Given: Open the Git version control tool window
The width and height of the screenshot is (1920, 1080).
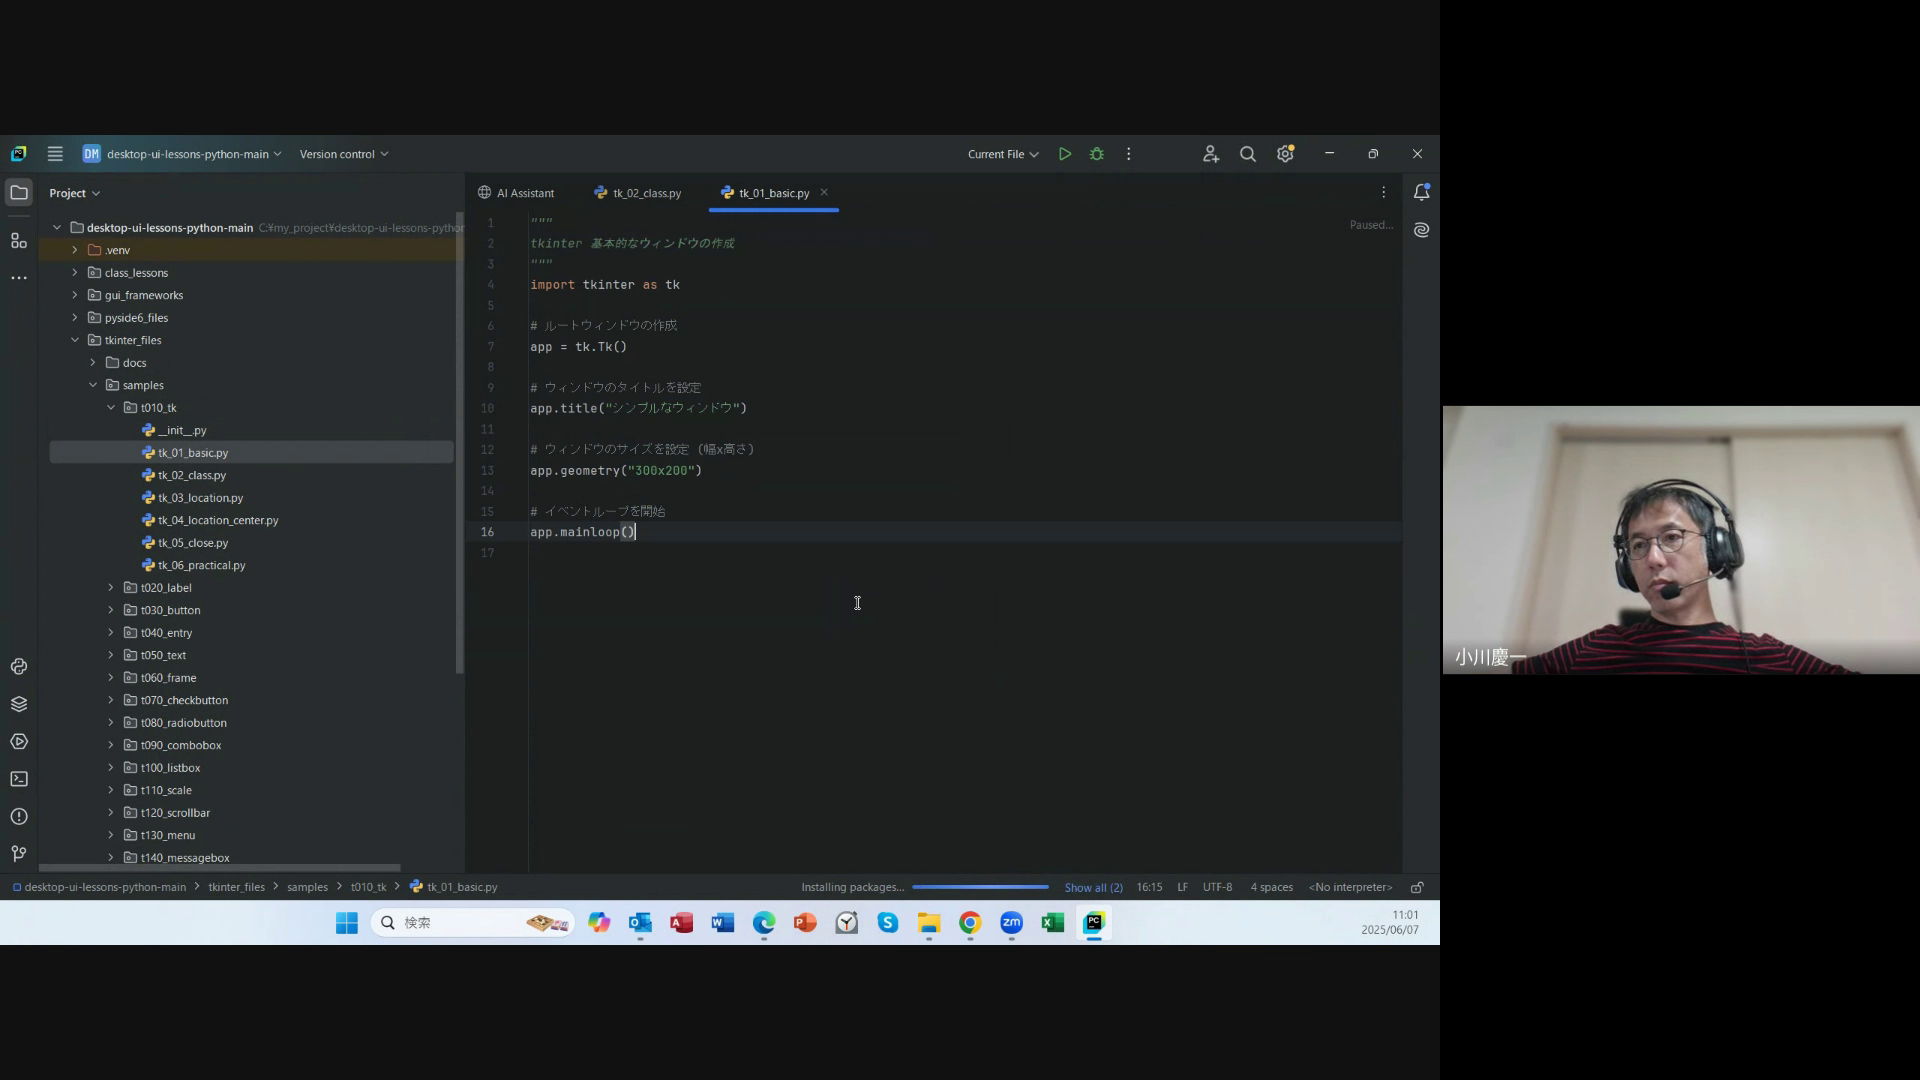Looking at the screenshot, I should click(x=19, y=853).
